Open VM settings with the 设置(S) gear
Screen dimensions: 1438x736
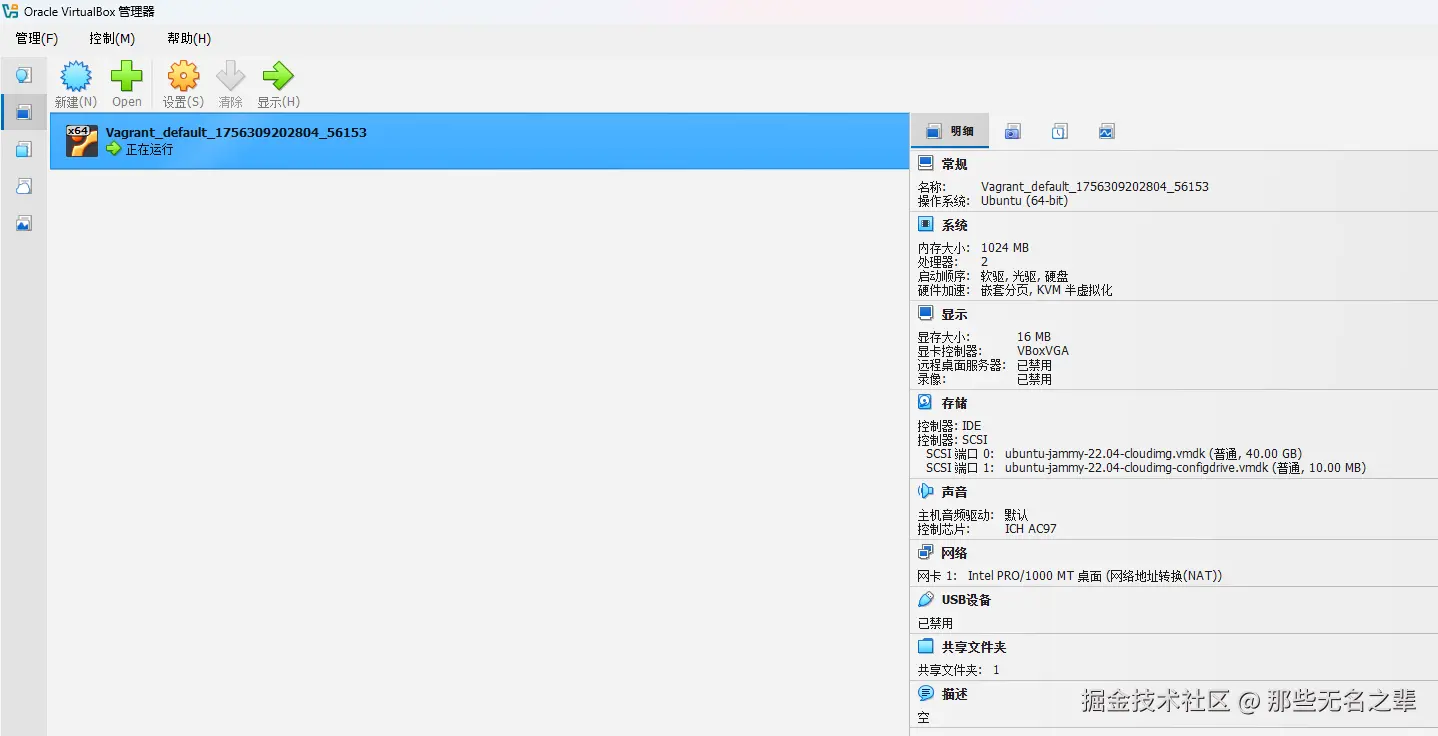[183, 76]
